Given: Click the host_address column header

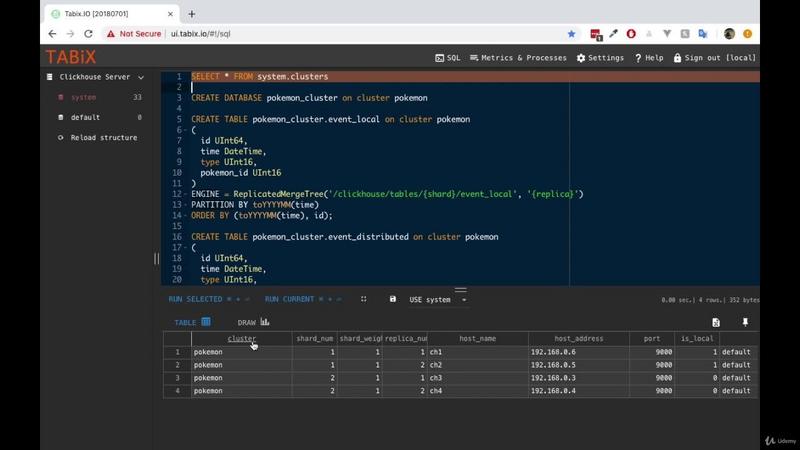Looking at the screenshot, I should 579,339.
